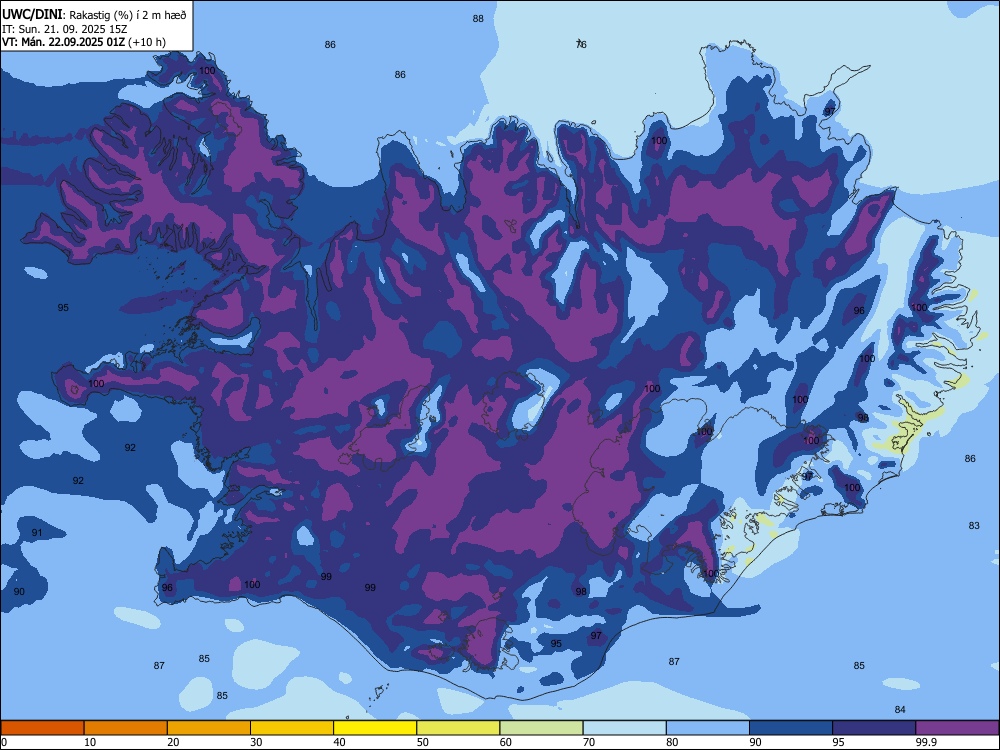Click the '76' humidity value on the map

[x=581, y=44]
